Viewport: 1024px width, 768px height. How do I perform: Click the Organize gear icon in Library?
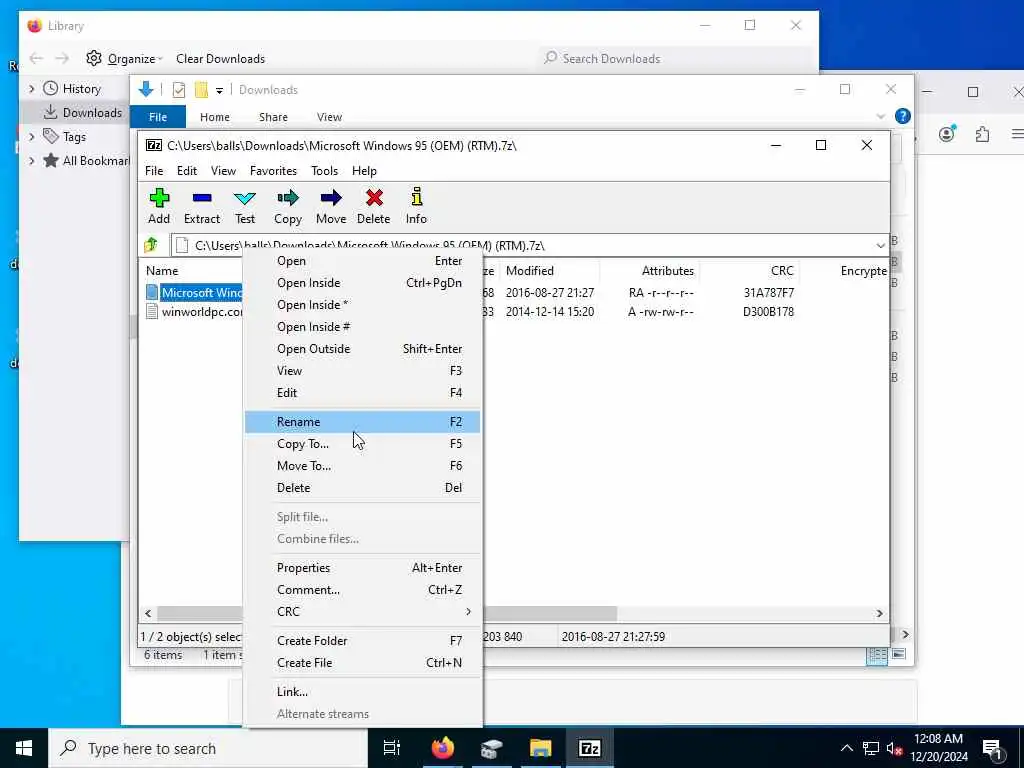tap(94, 58)
